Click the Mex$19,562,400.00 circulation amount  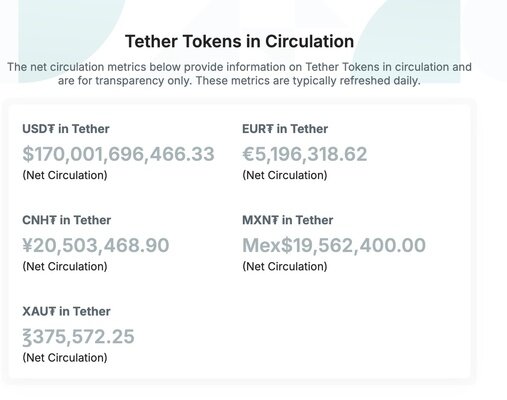[334, 246]
